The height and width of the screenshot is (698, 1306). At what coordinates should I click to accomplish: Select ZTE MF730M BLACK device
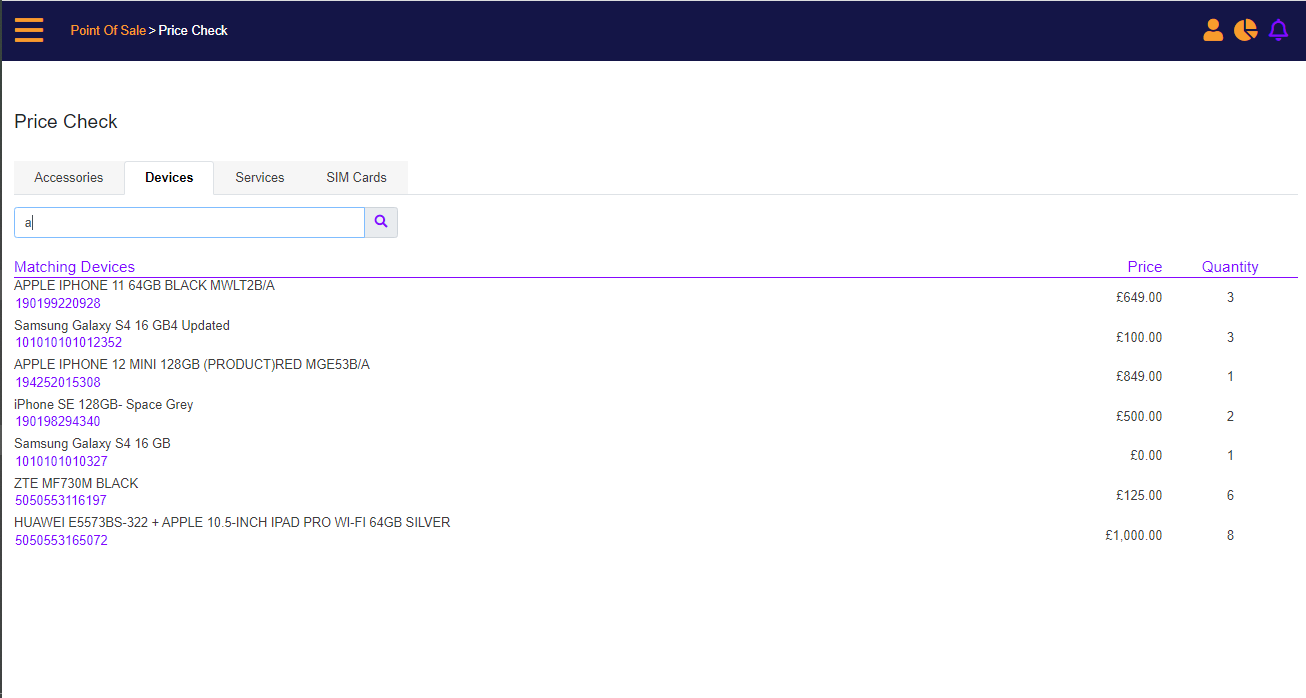(76, 483)
